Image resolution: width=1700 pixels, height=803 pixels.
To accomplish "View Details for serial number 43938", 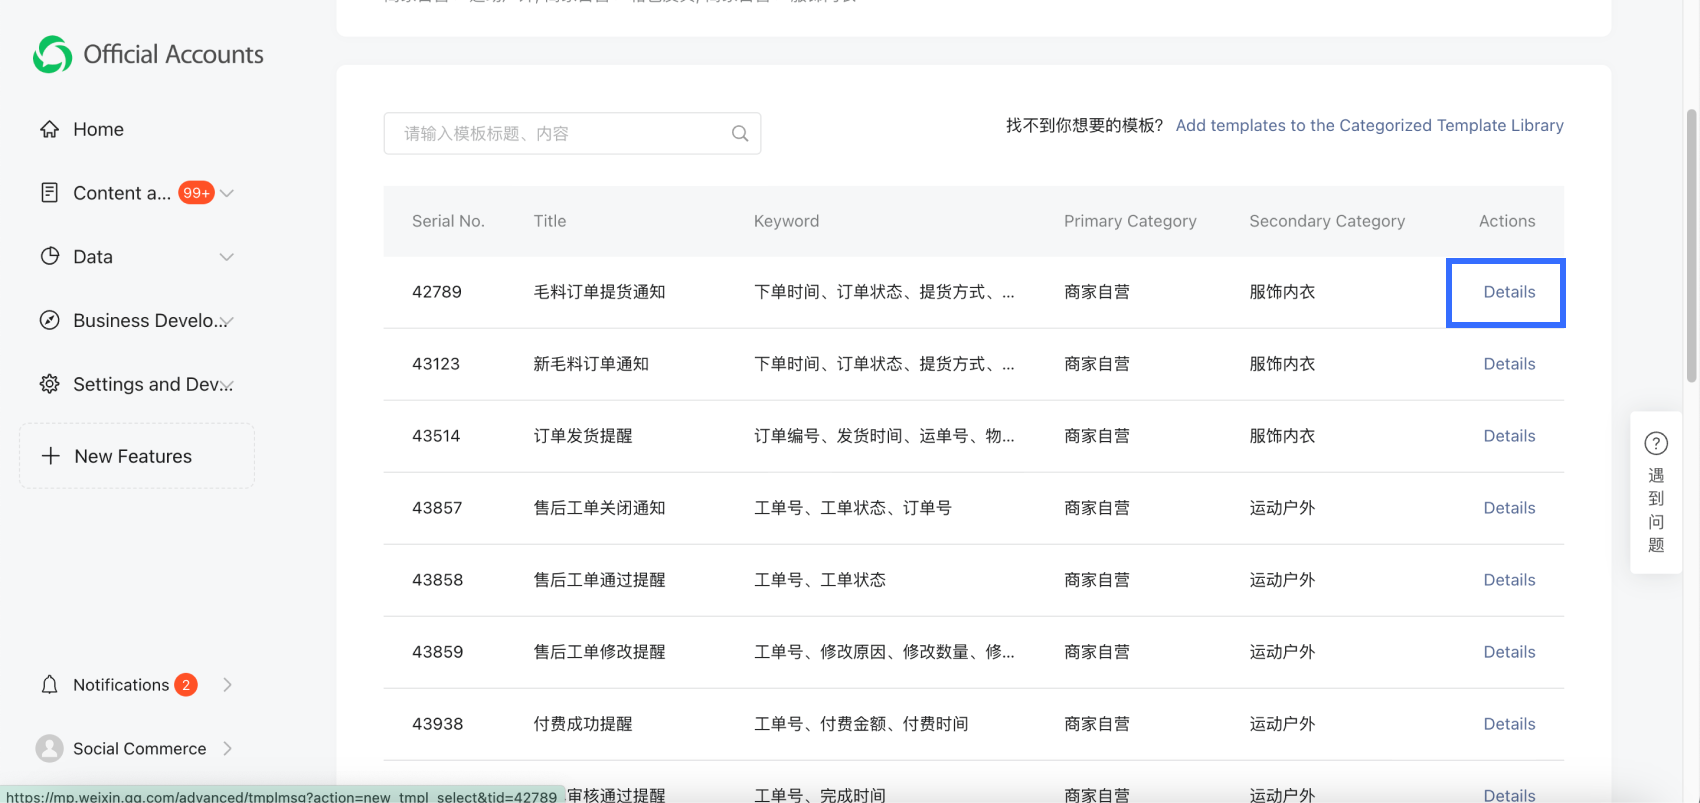I will (1508, 724).
